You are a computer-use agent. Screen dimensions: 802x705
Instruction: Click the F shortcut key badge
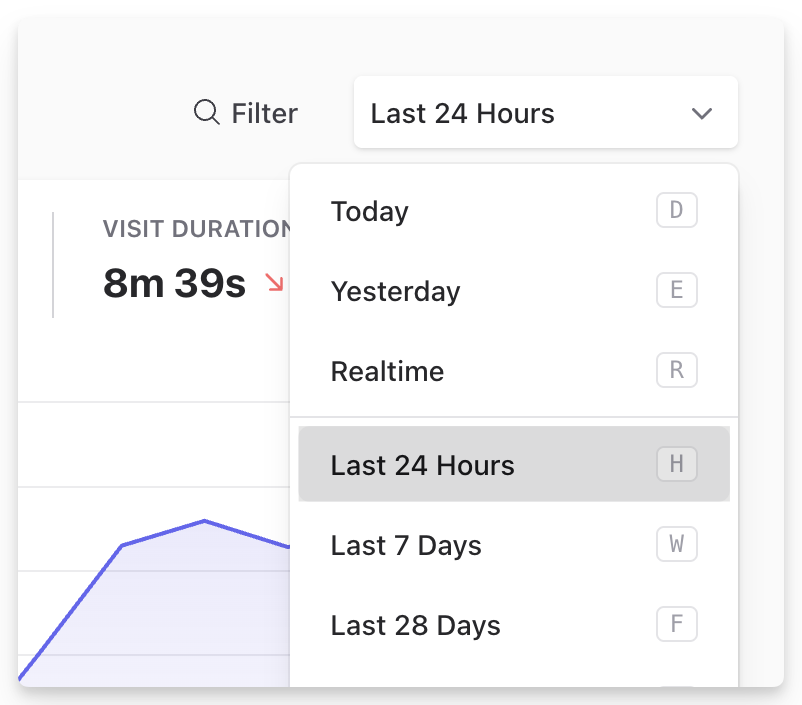click(676, 625)
